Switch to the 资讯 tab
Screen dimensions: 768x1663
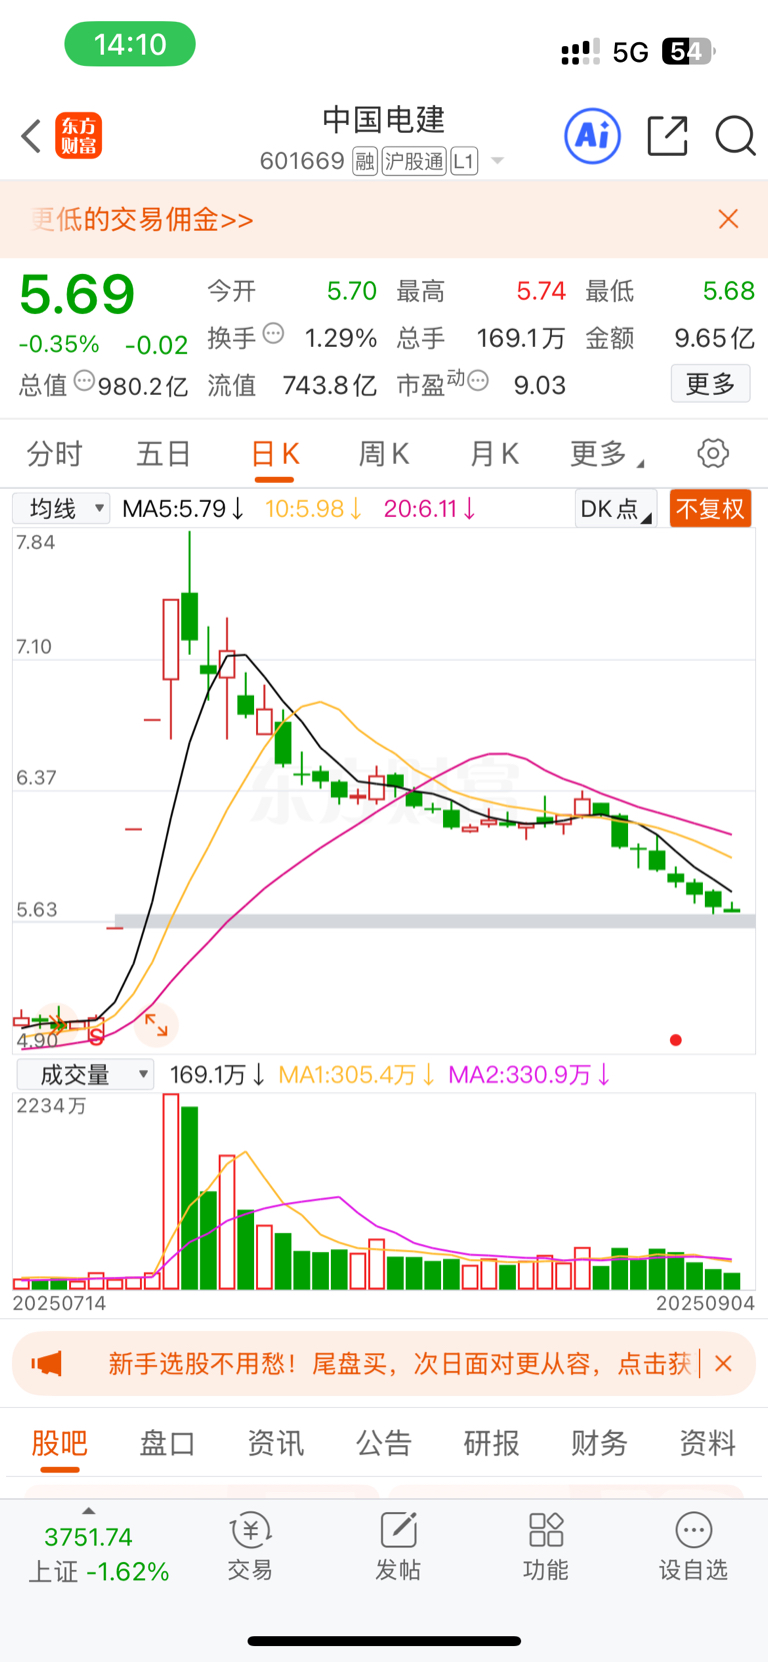click(x=275, y=1443)
